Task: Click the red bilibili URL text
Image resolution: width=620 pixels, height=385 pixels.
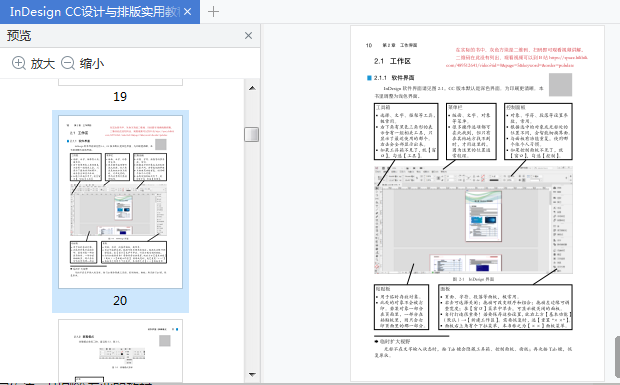Action: point(516,61)
